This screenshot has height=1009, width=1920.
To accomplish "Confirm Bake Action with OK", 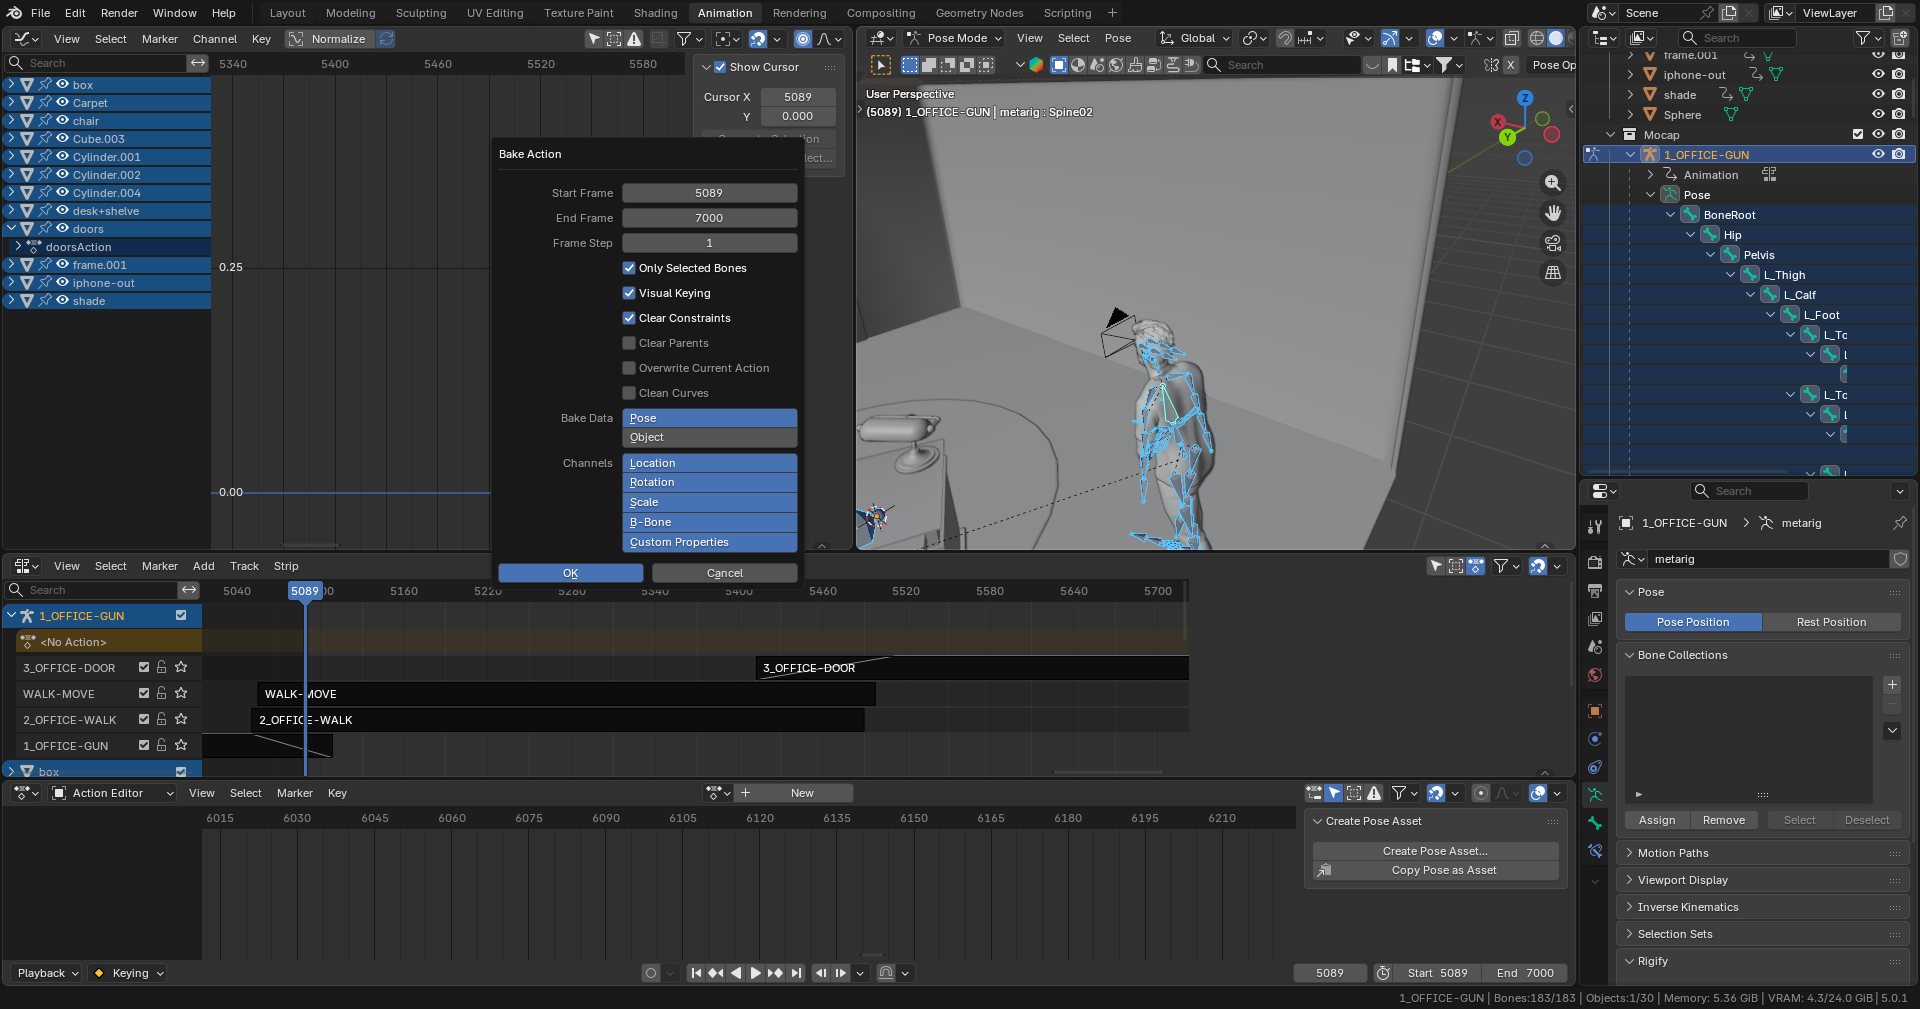I will tap(570, 573).
